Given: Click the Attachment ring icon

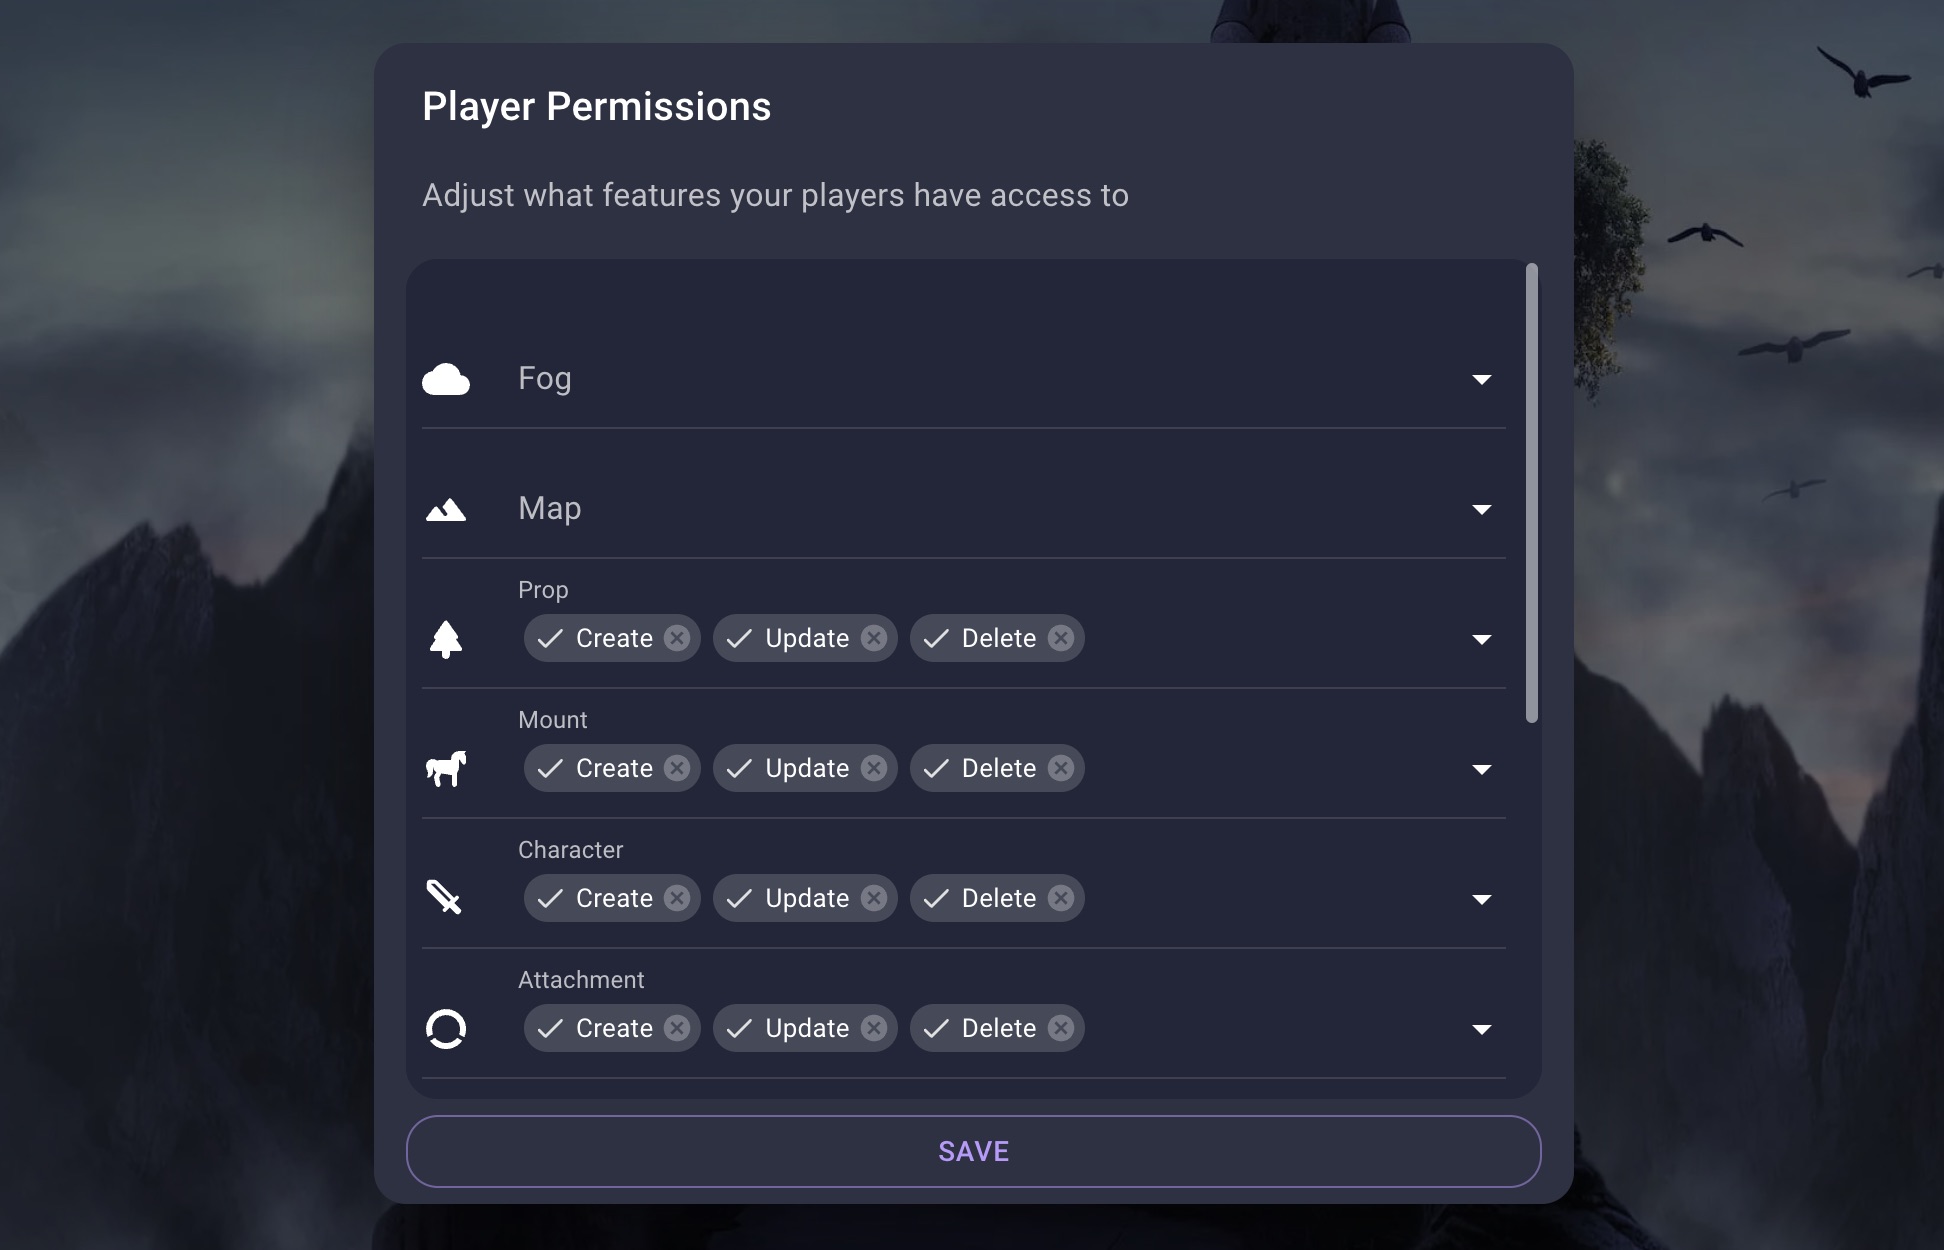Looking at the screenshot, I should [x=446, y=1028].
